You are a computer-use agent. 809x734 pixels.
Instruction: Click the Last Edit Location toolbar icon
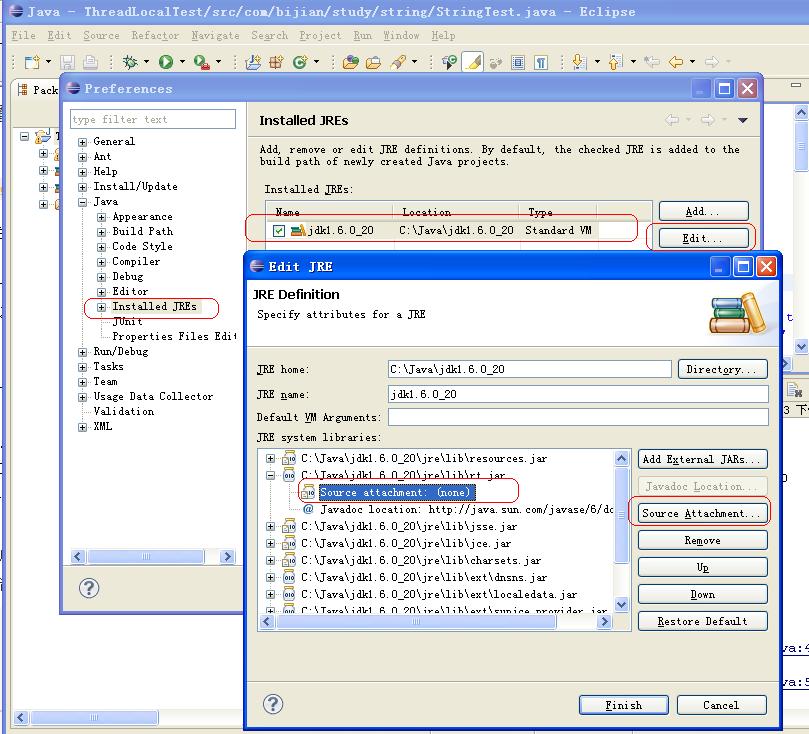tap(652, 62)
